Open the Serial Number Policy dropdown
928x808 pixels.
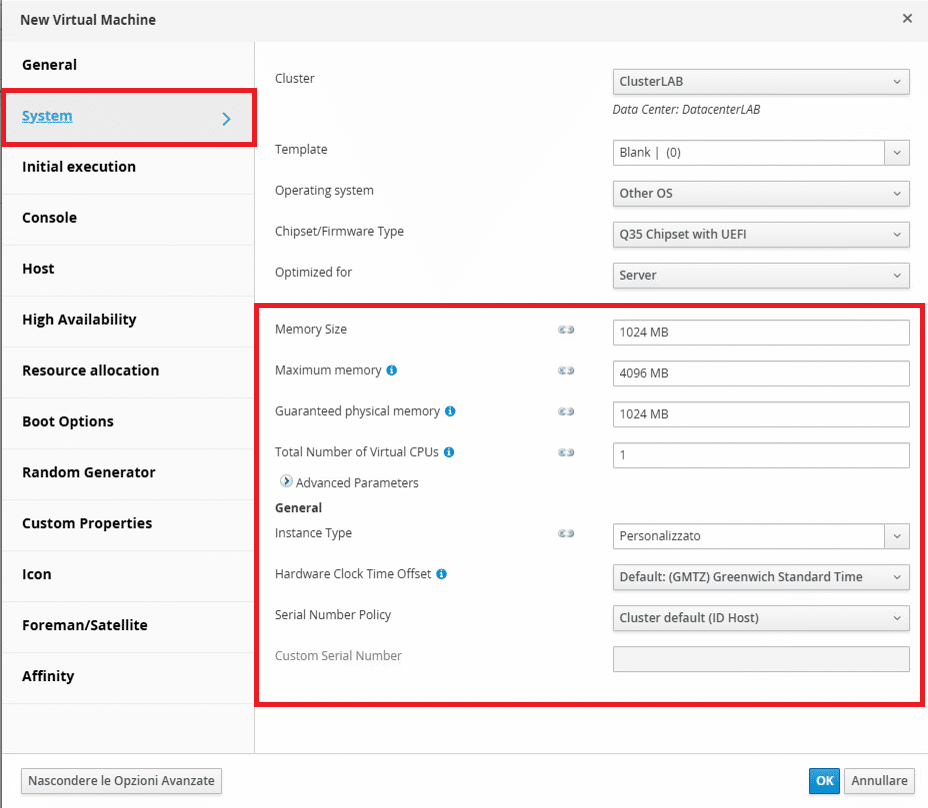pos(761,618)
